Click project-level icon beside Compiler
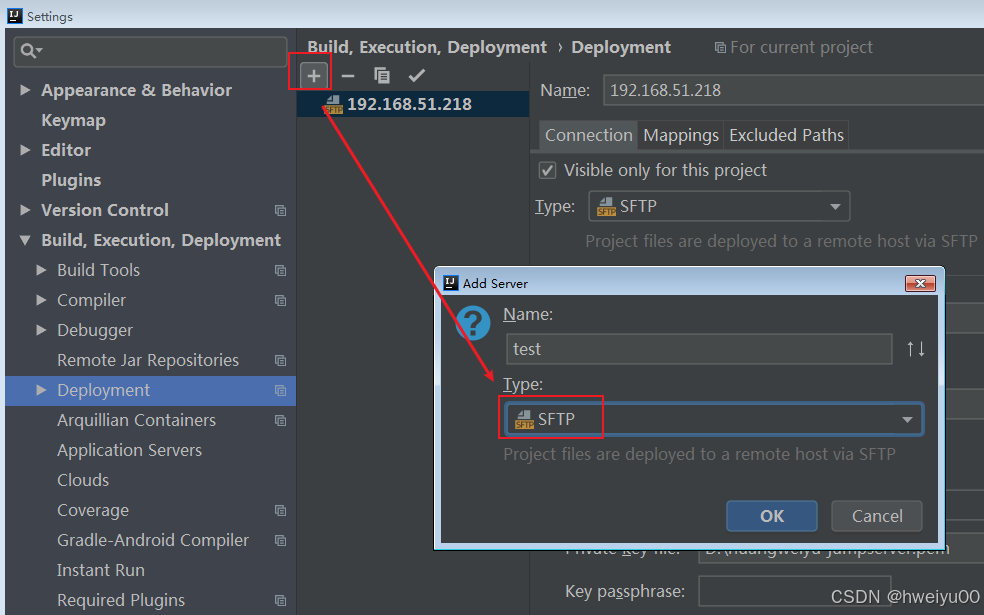Screen dimensions: 984x615 click(x=281, y=301)
